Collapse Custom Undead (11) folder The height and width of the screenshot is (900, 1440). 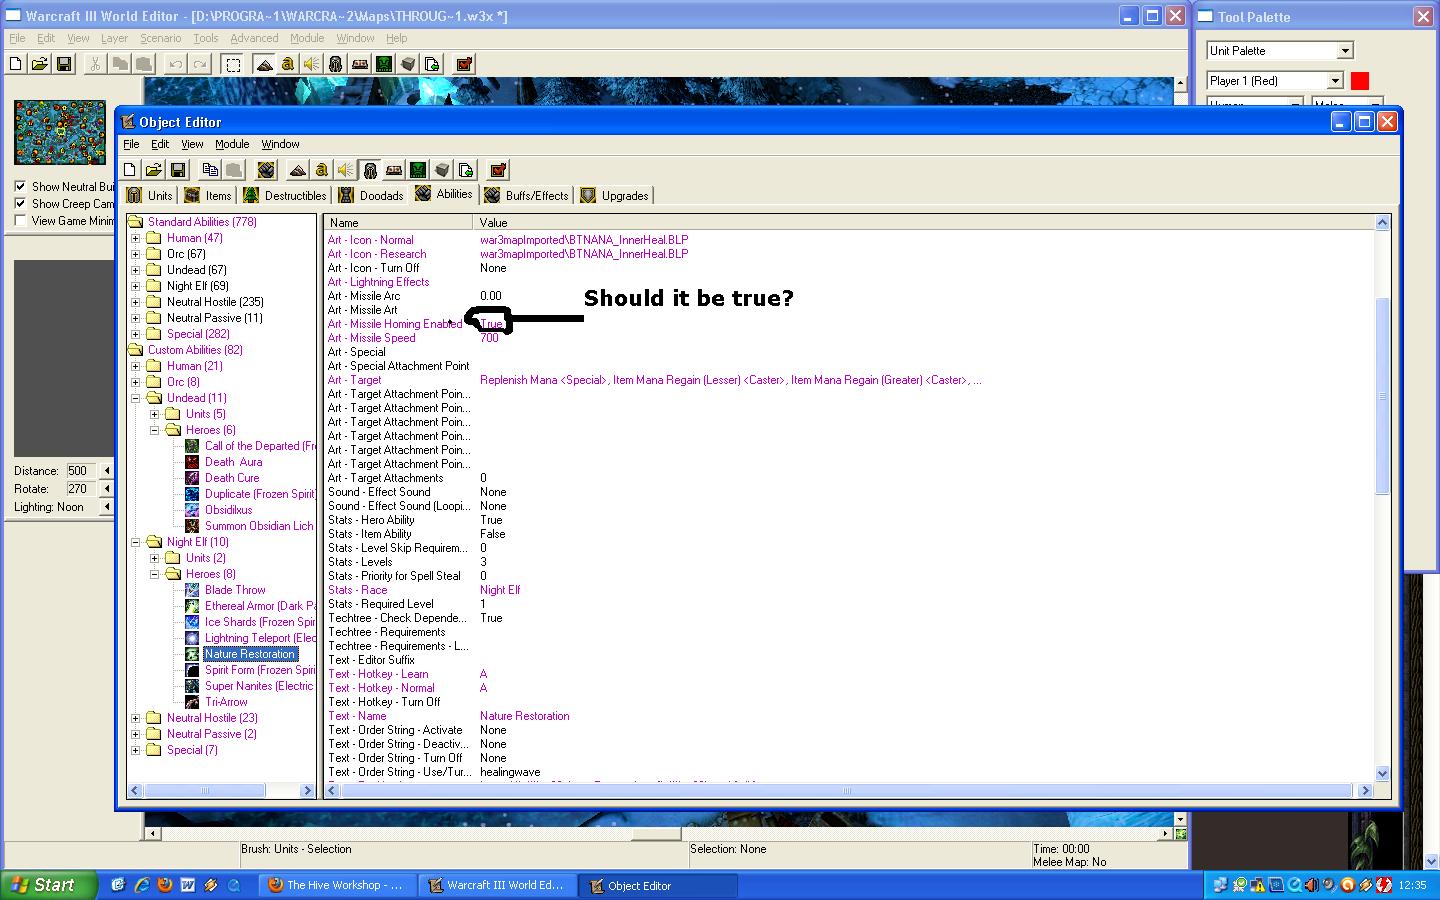point(136,398)
